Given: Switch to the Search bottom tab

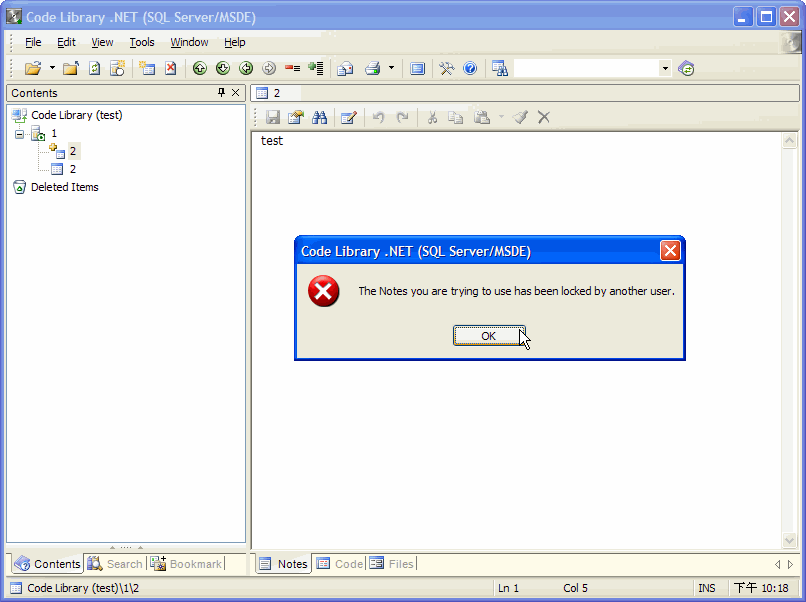Looking at the screenshot, I should 115,564.
